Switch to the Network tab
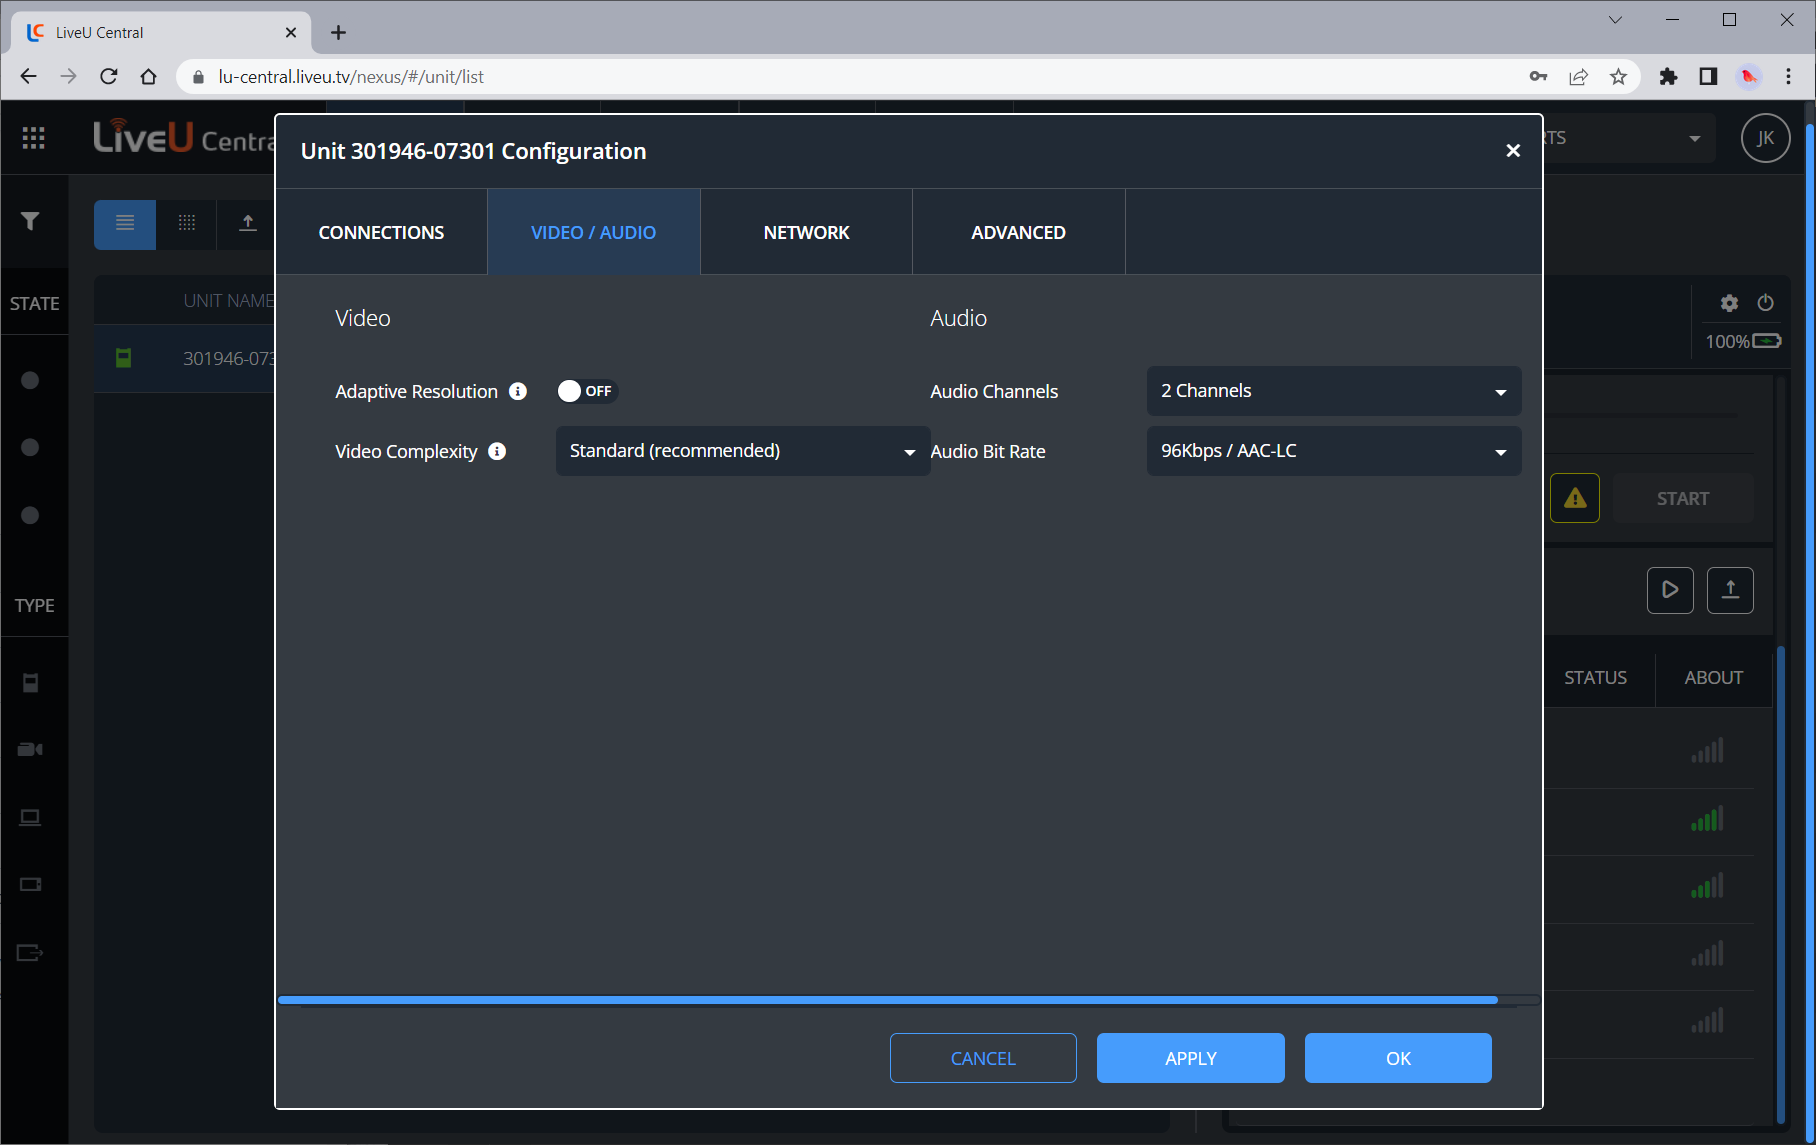Screen dimensions: 1816x1145 point(806,232)
